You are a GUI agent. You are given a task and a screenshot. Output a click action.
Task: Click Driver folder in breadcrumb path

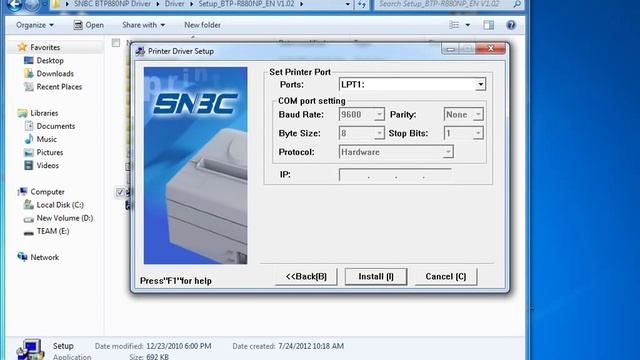(174, 4)
